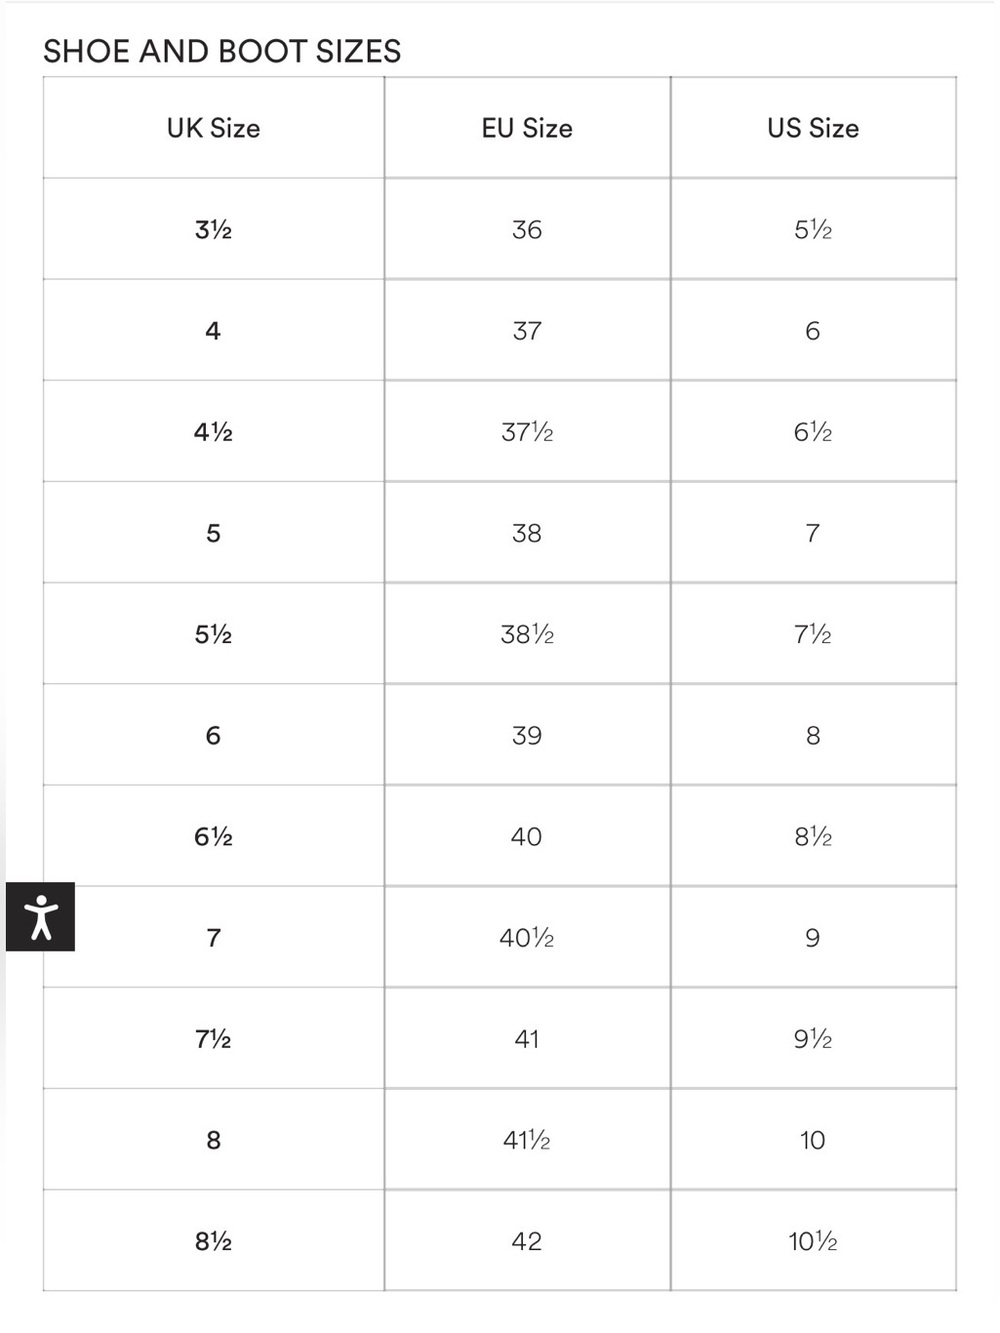The height and width of the screenshot is (1333, 1000).
Task: Open the accessibility widget icon
Action: point(40,917)
